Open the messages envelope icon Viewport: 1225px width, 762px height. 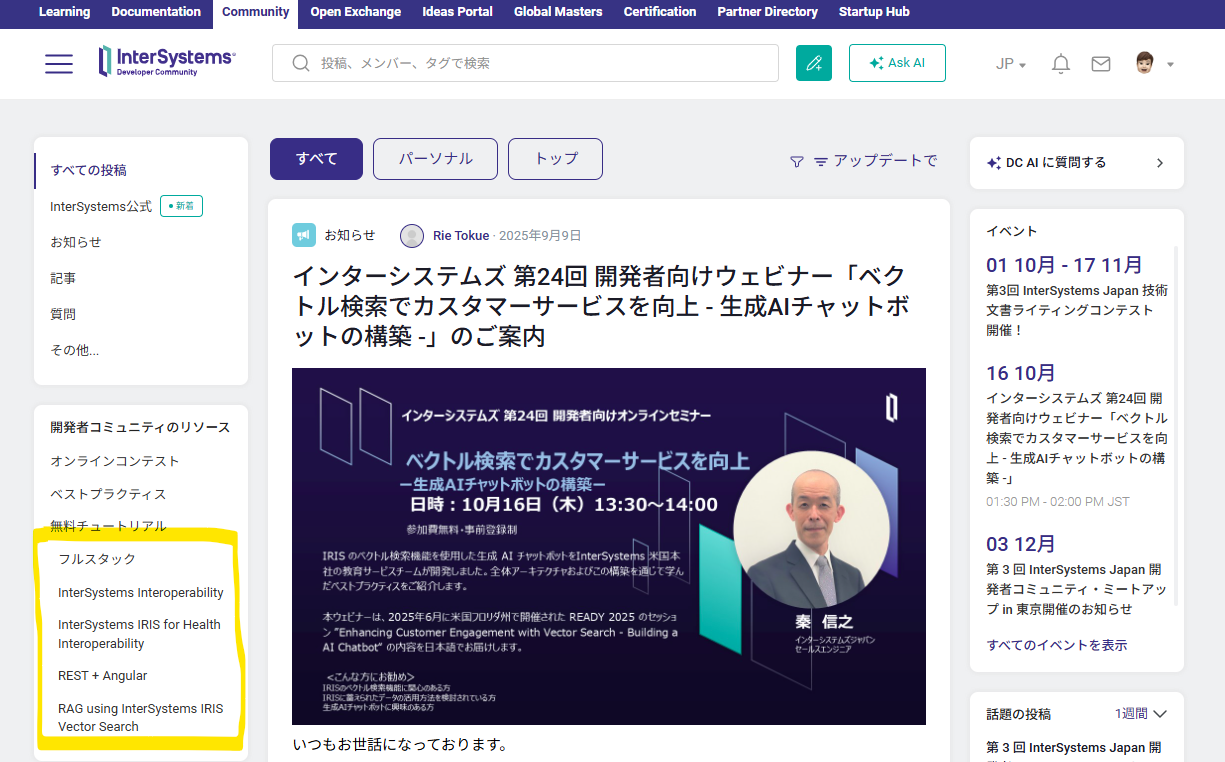tap(1101, 64)
